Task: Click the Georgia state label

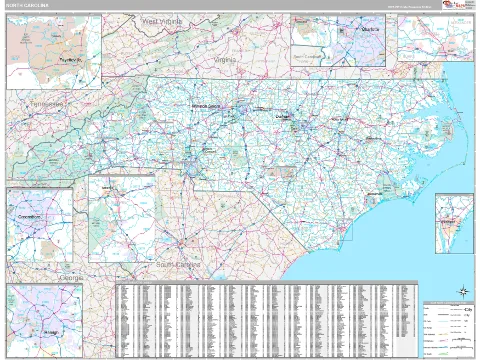Action: tap(71, 278)
